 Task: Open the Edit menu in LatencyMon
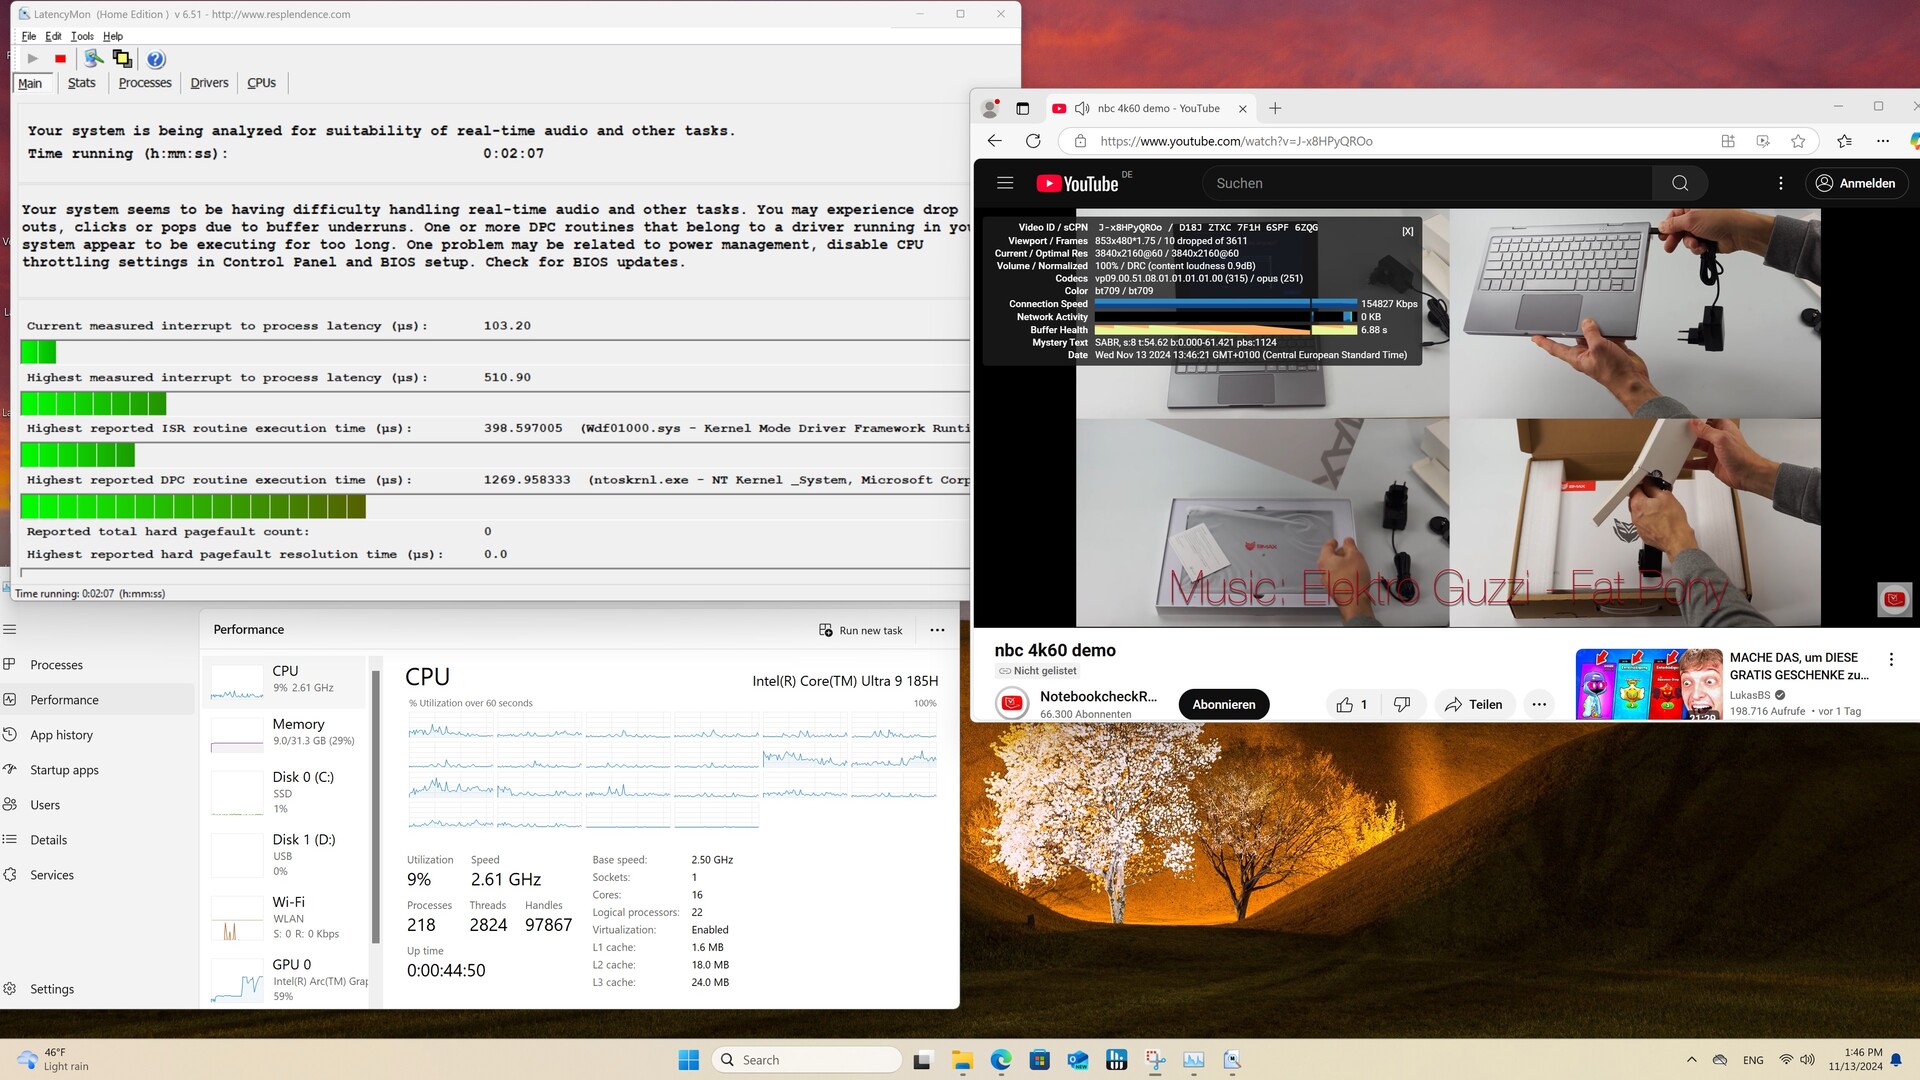pyautogui.click(x=53, y=36)
